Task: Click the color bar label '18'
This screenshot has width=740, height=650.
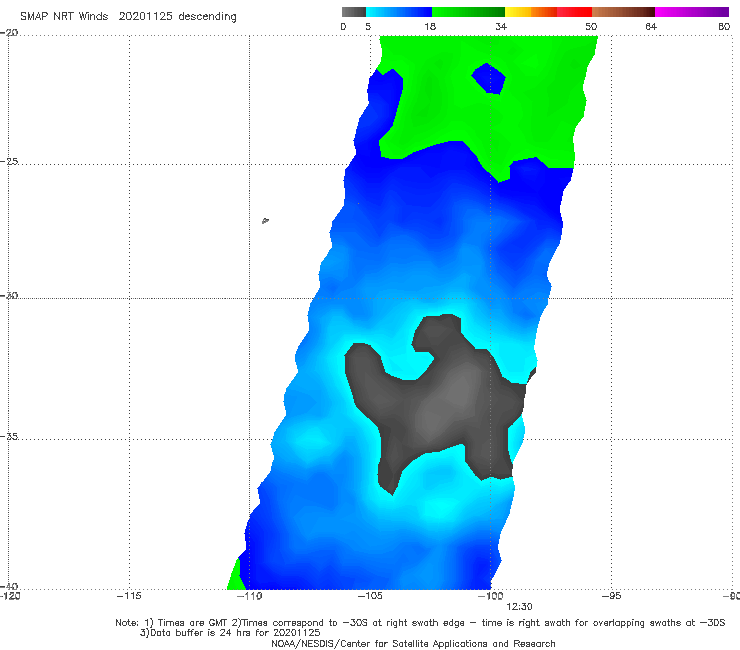Action: click(x=430, y=27)
